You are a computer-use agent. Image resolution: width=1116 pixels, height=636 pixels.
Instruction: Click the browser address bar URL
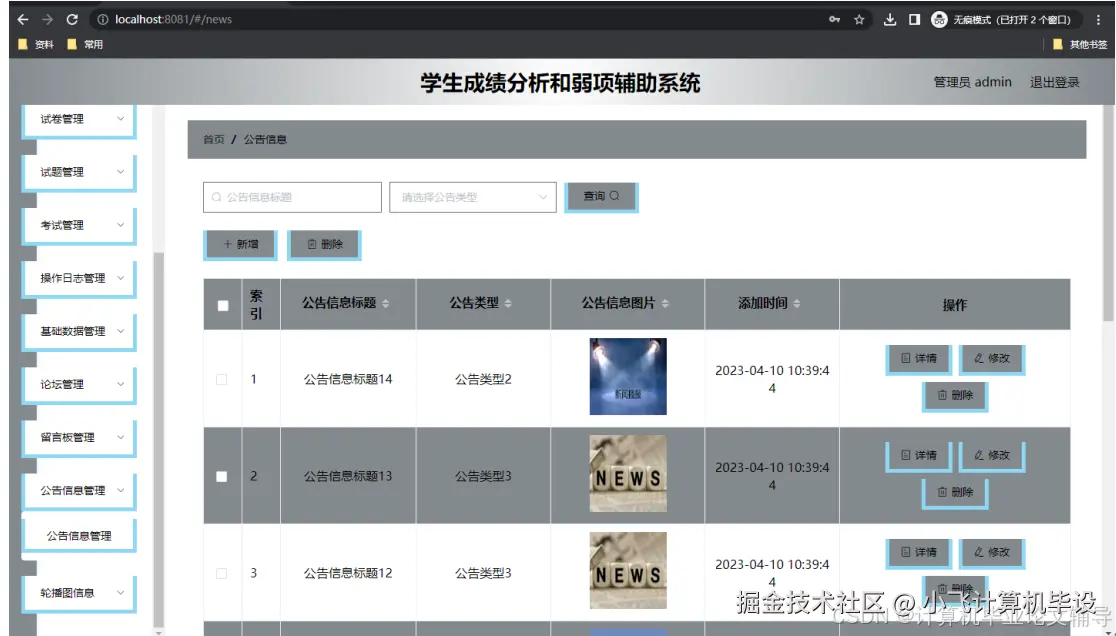173,19
